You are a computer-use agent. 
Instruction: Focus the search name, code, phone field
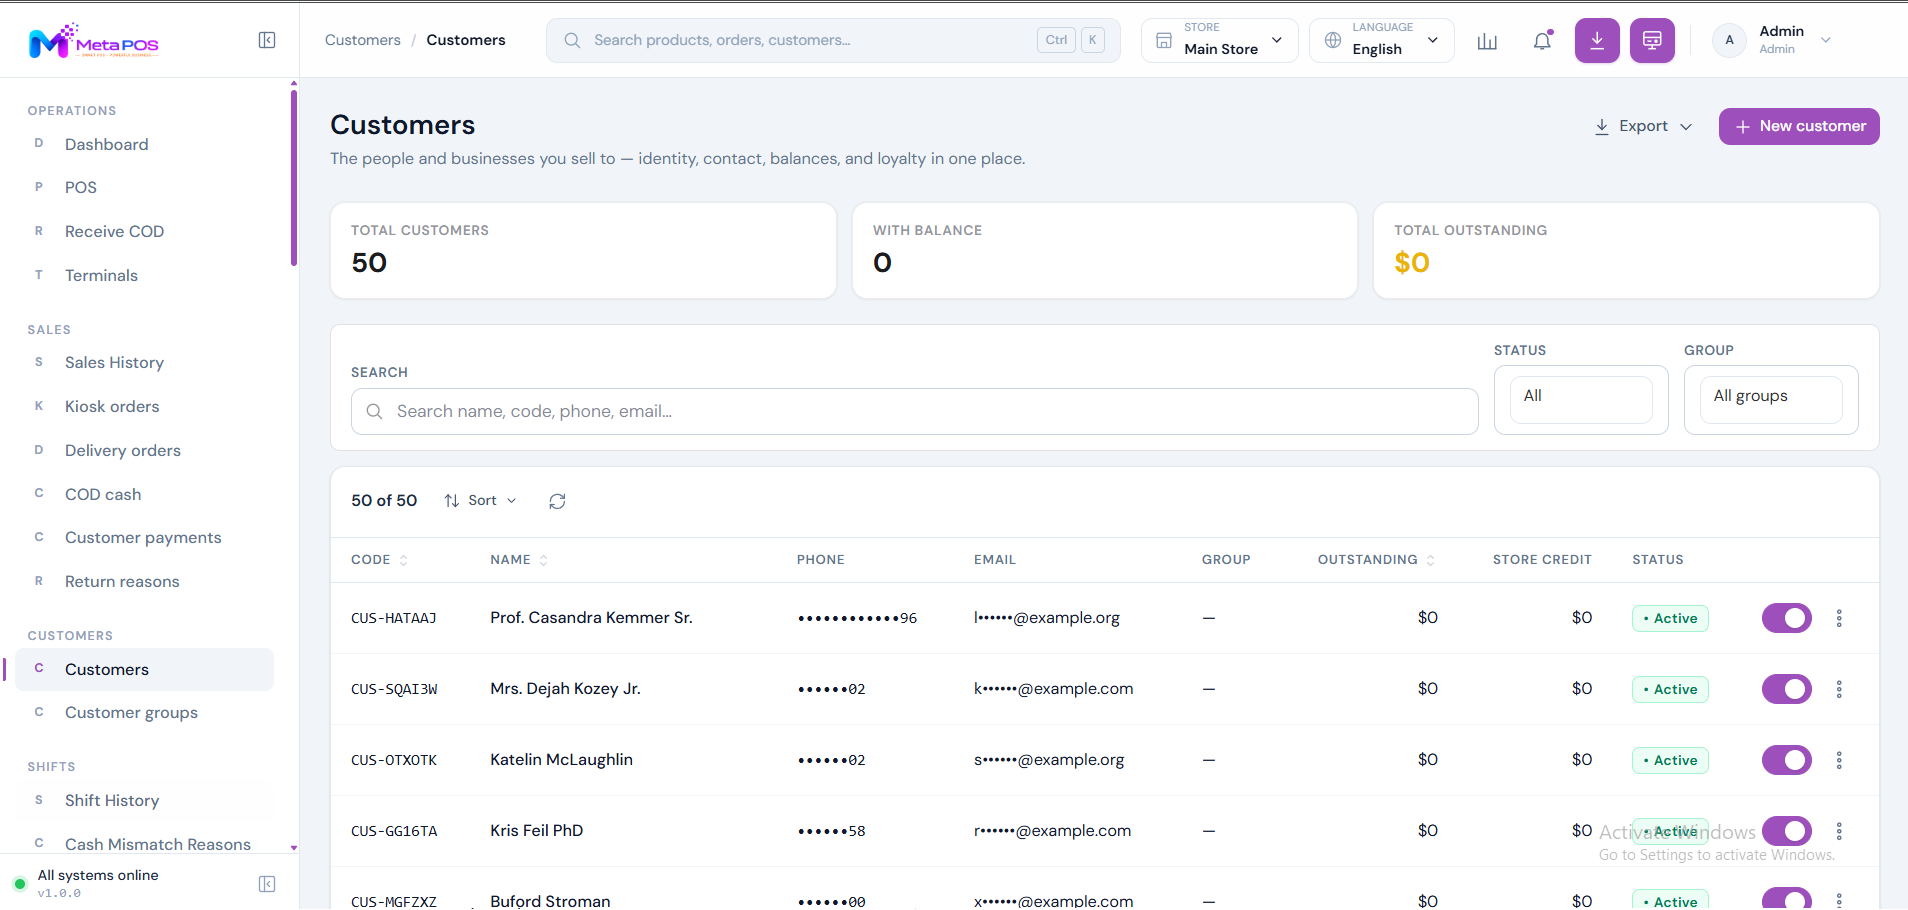tap(914, 411)
